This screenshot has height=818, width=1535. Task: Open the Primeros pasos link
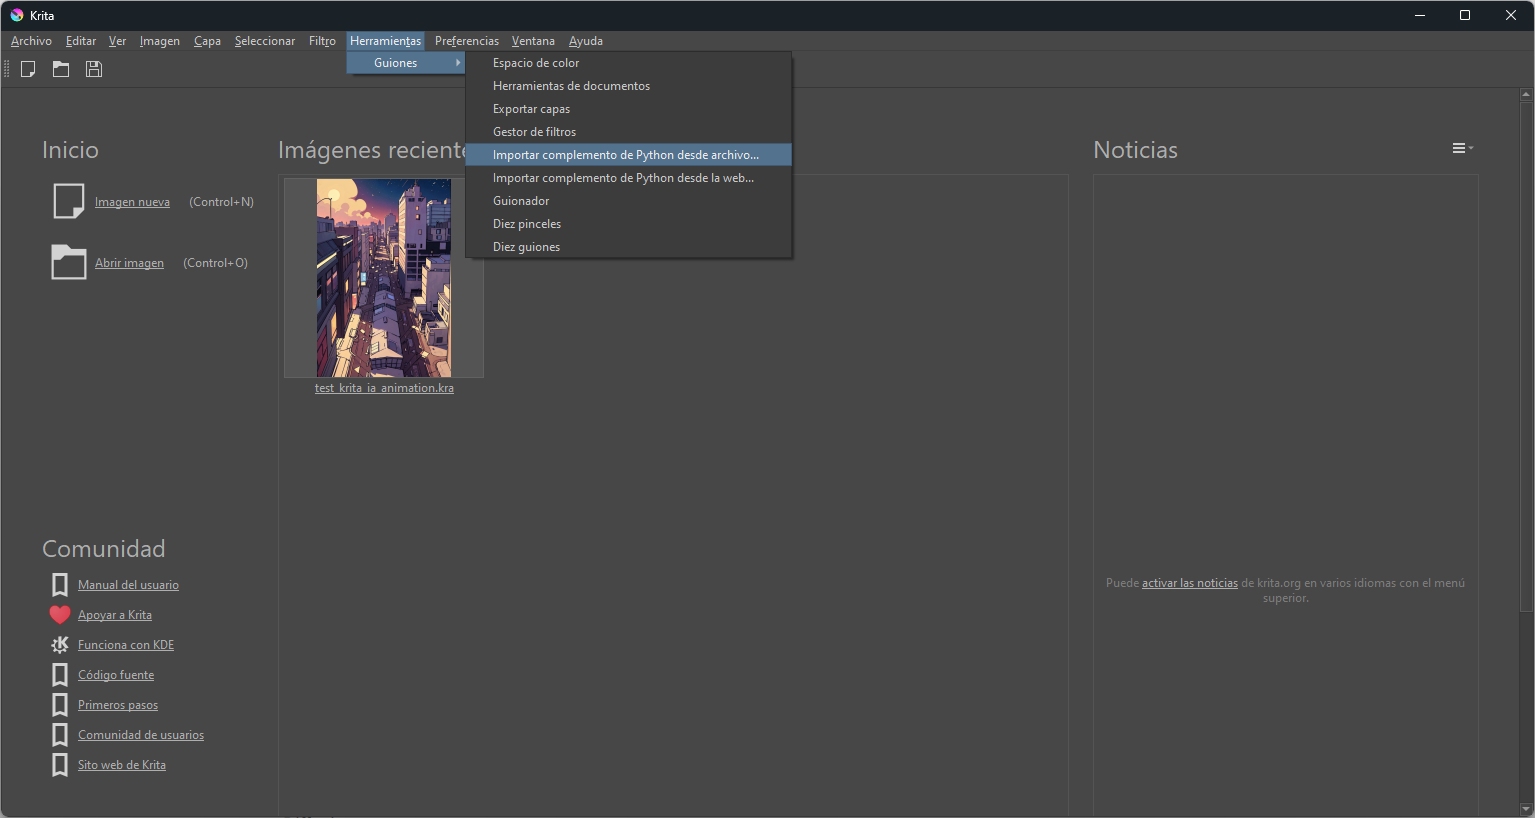click(118, 705)
